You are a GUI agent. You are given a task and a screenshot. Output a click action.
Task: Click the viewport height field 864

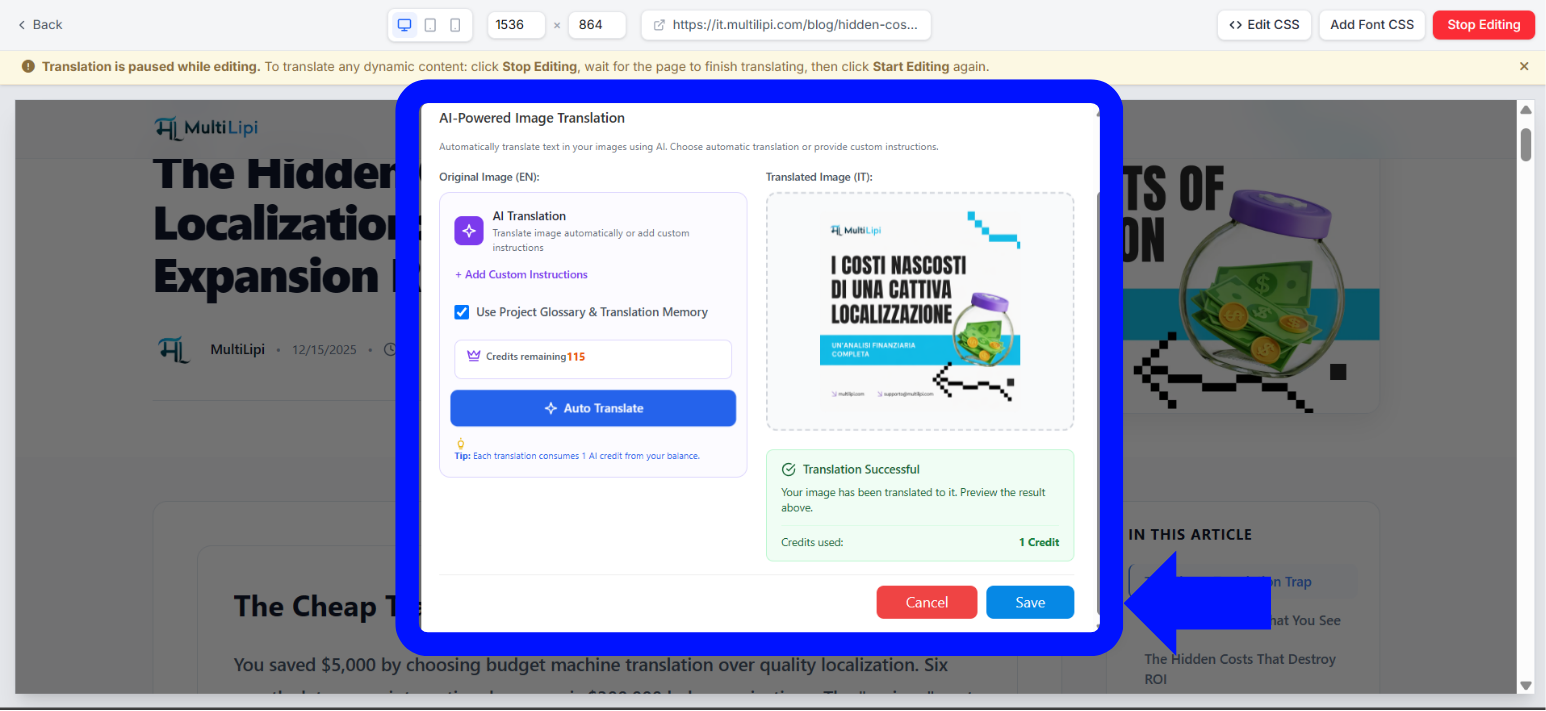597,25
